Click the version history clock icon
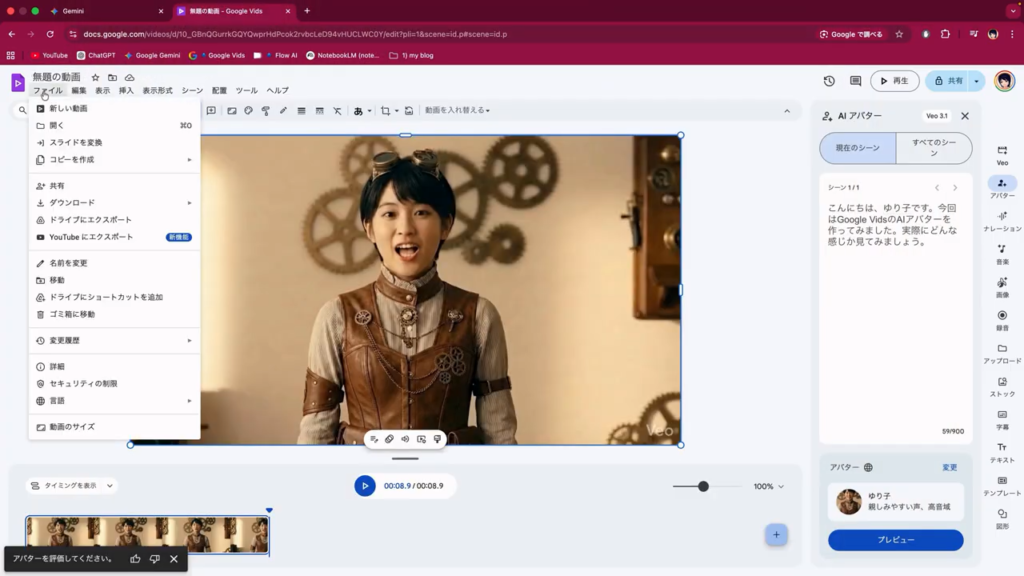The image size is (1024, 576). click(829, 81)
